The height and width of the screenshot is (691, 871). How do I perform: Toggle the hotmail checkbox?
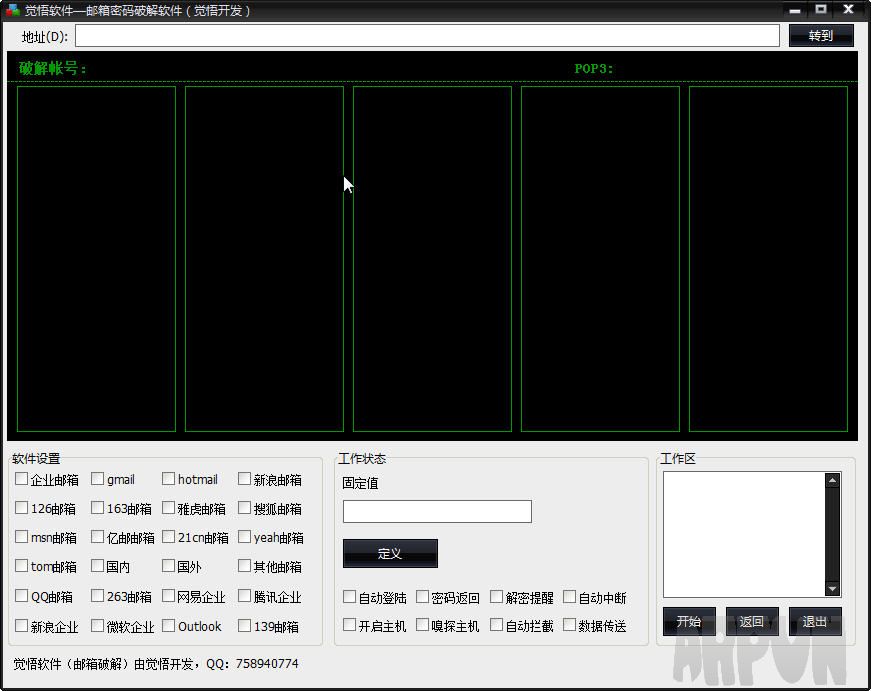click(x=169, y=479)
